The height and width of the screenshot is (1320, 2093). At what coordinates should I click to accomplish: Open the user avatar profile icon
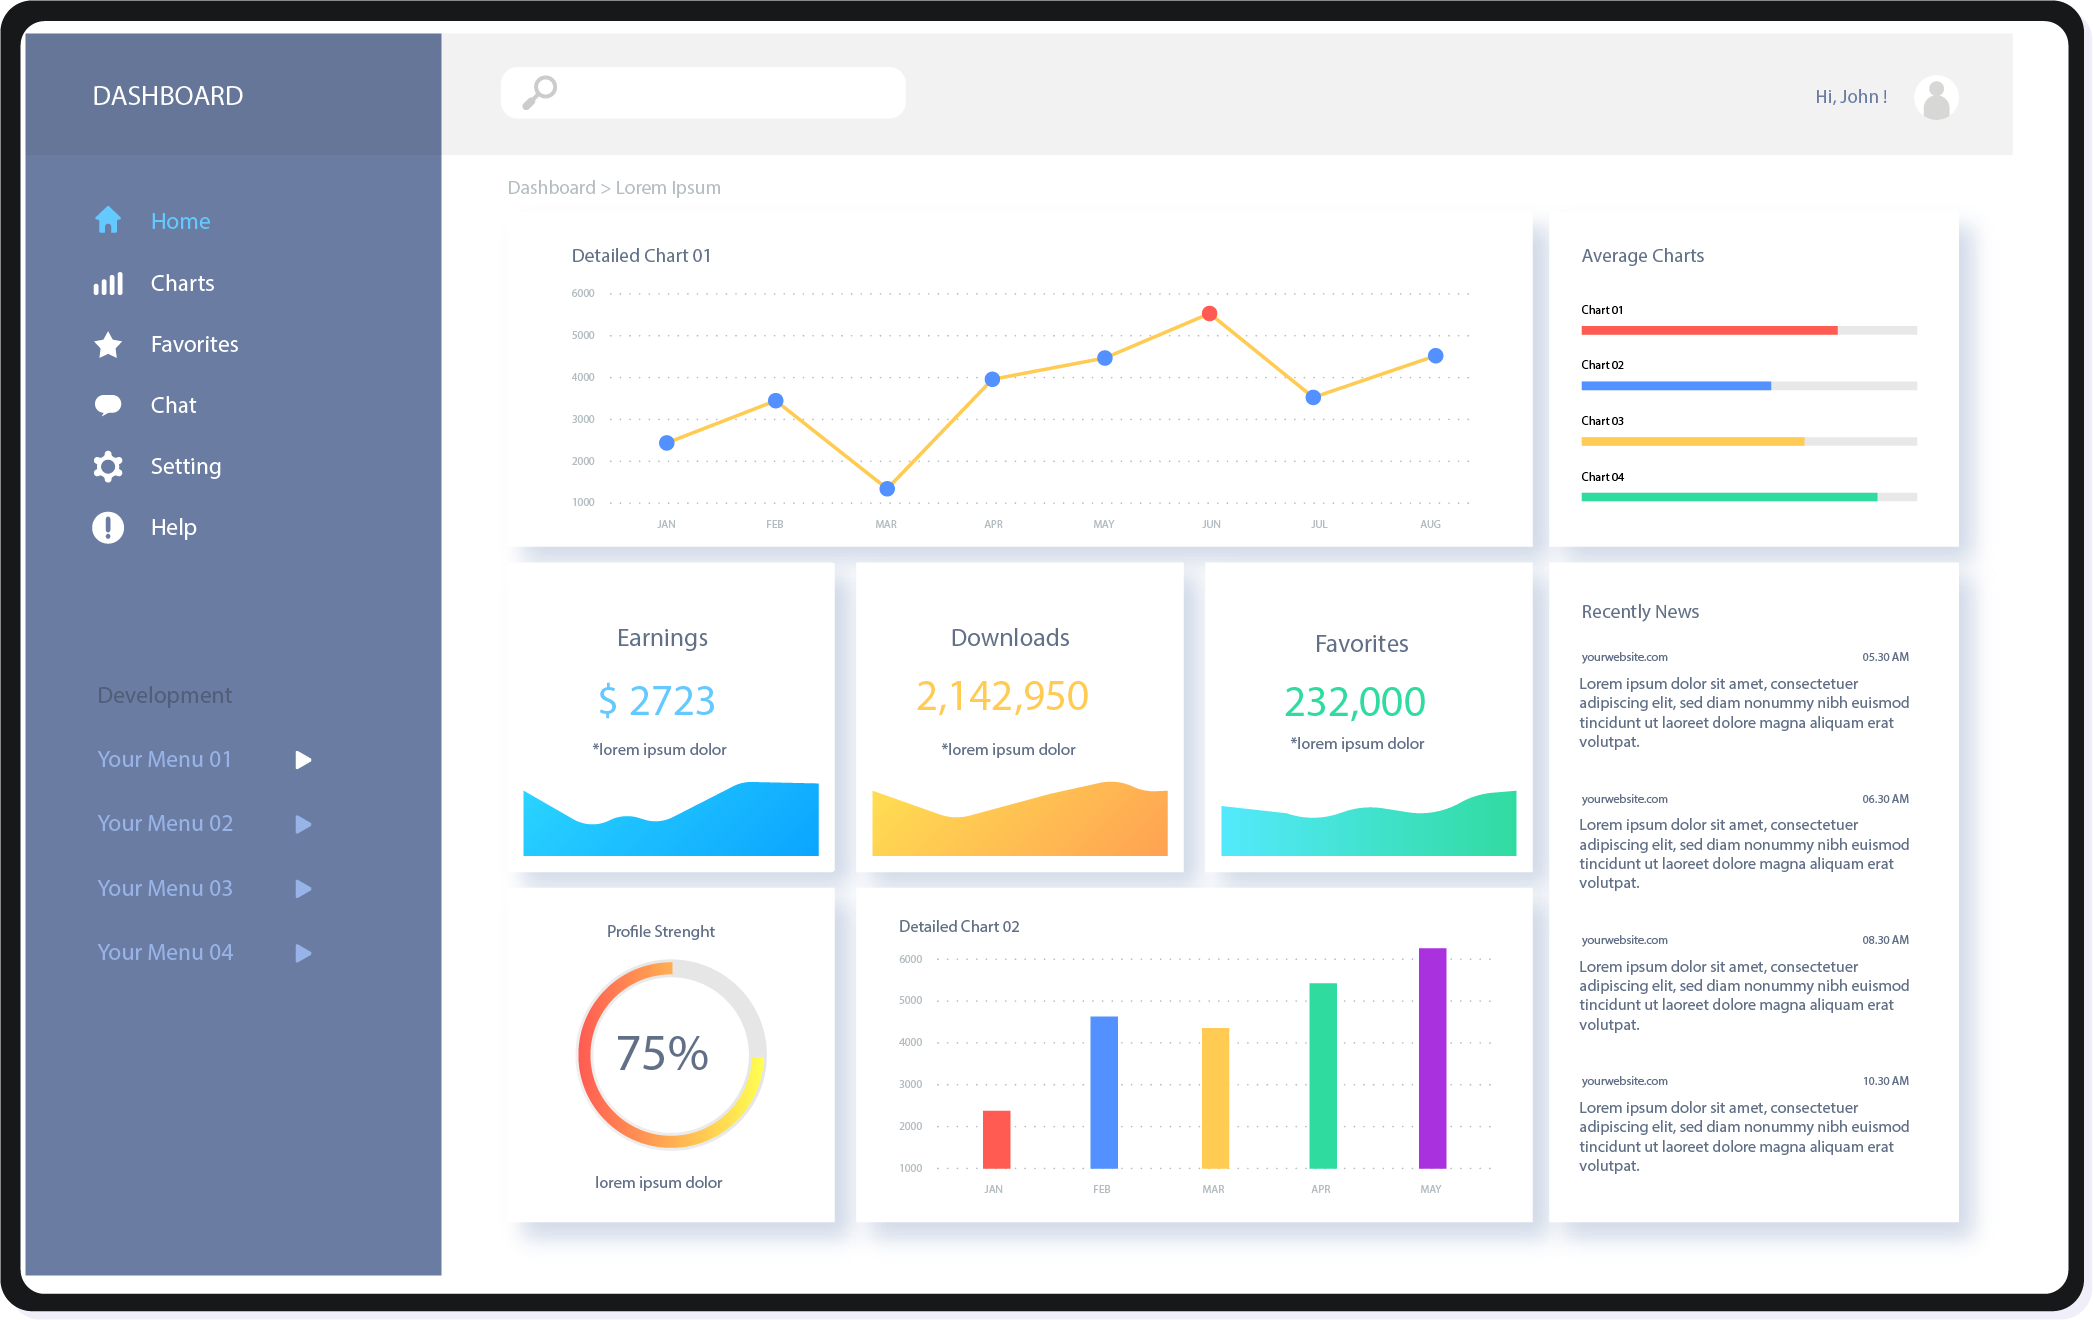(1936, 98)
